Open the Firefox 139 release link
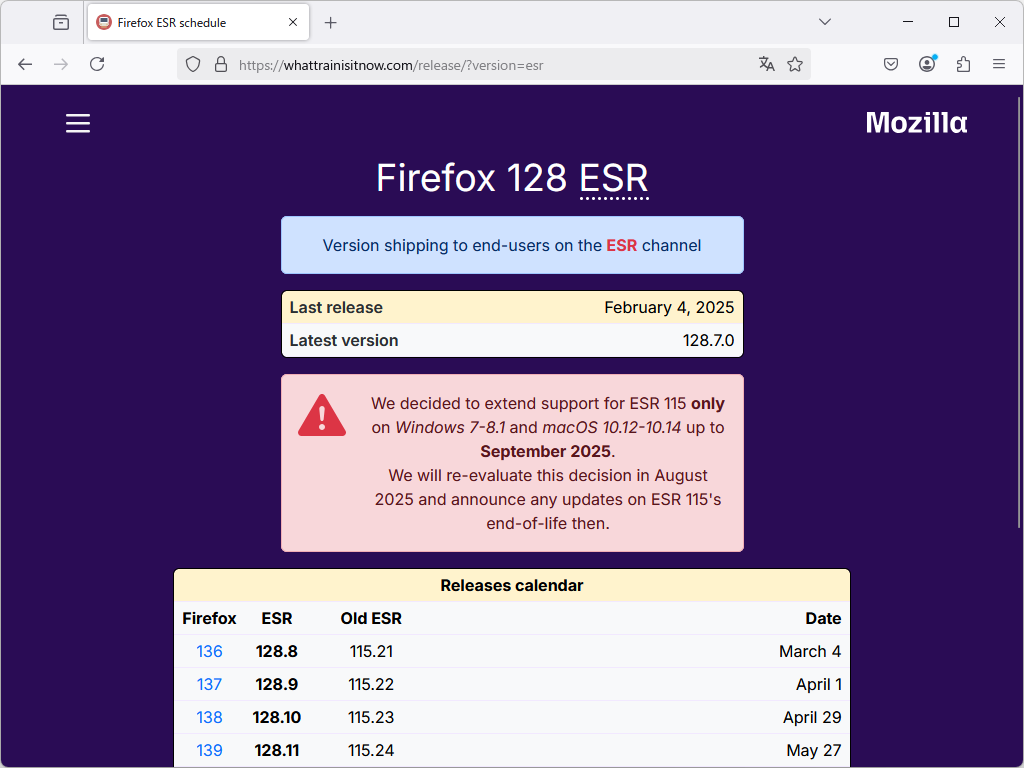The width and height of the screenshot is (1024, 768). coord(209,750)
